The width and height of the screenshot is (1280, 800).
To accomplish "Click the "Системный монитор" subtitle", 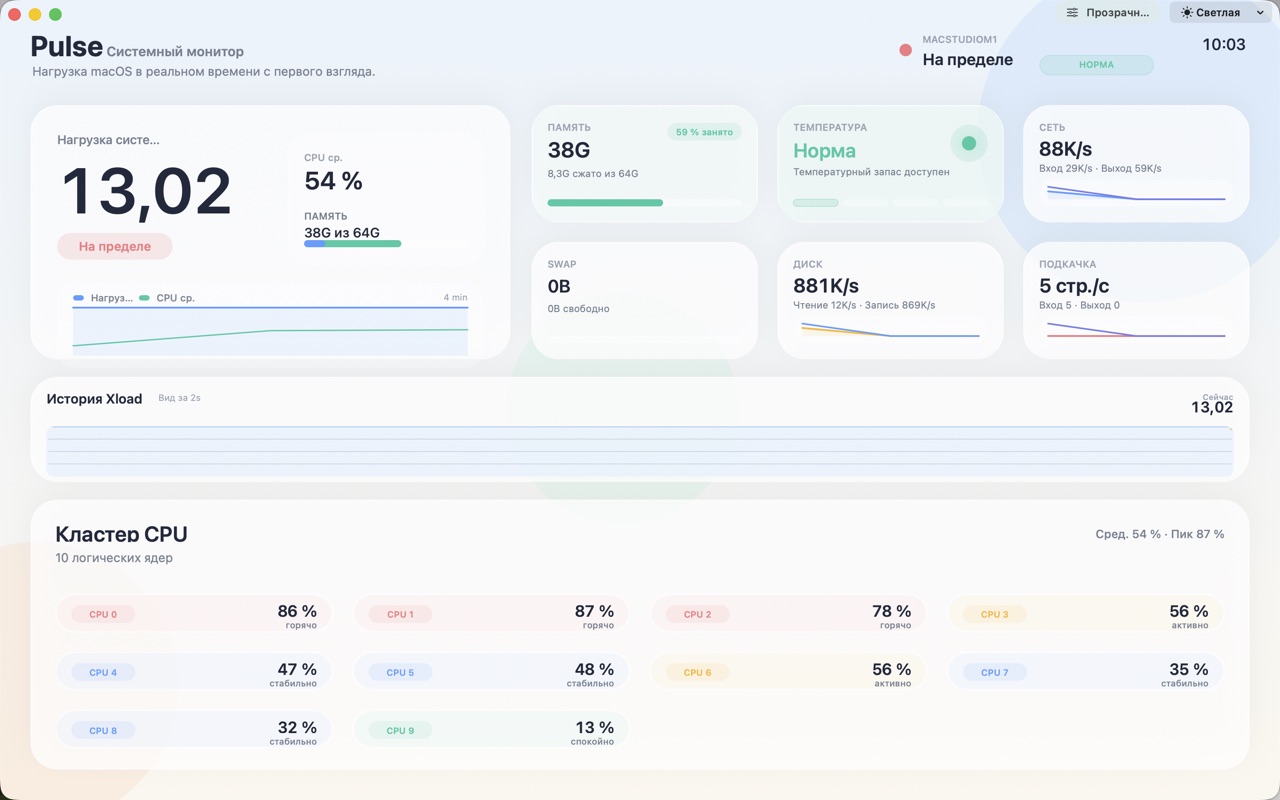I will (175, 51).
